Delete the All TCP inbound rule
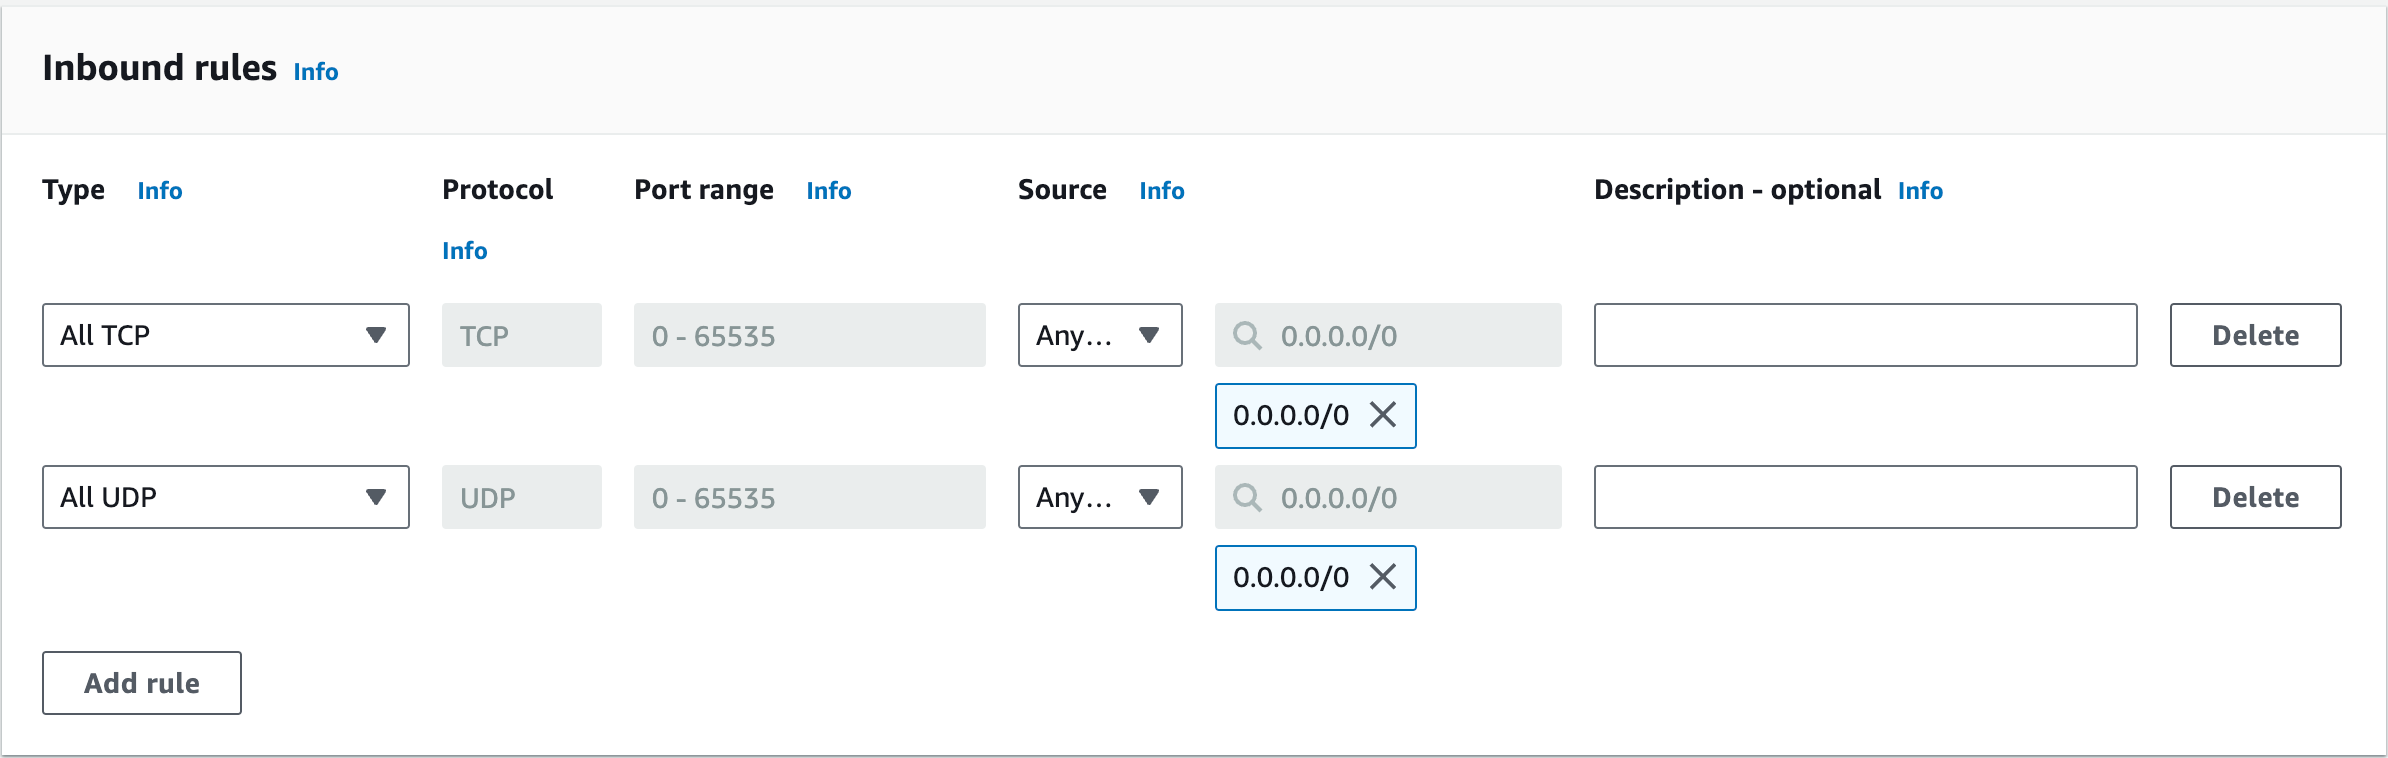2388x758 pixels. 2255,335
